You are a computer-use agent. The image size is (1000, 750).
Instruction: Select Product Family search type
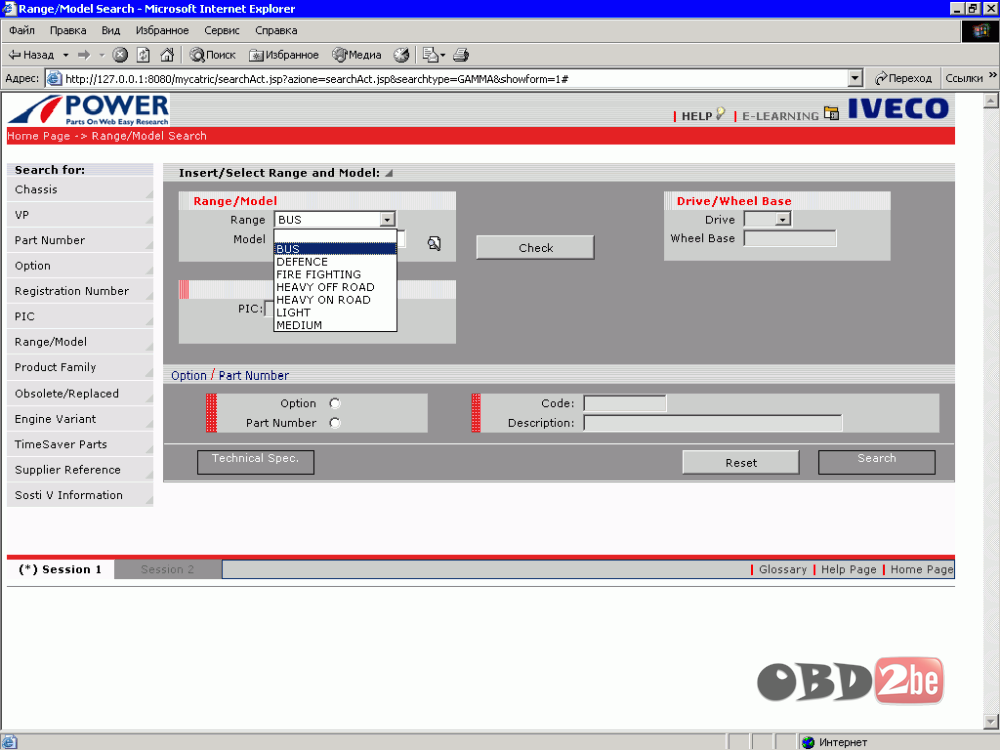80,367
